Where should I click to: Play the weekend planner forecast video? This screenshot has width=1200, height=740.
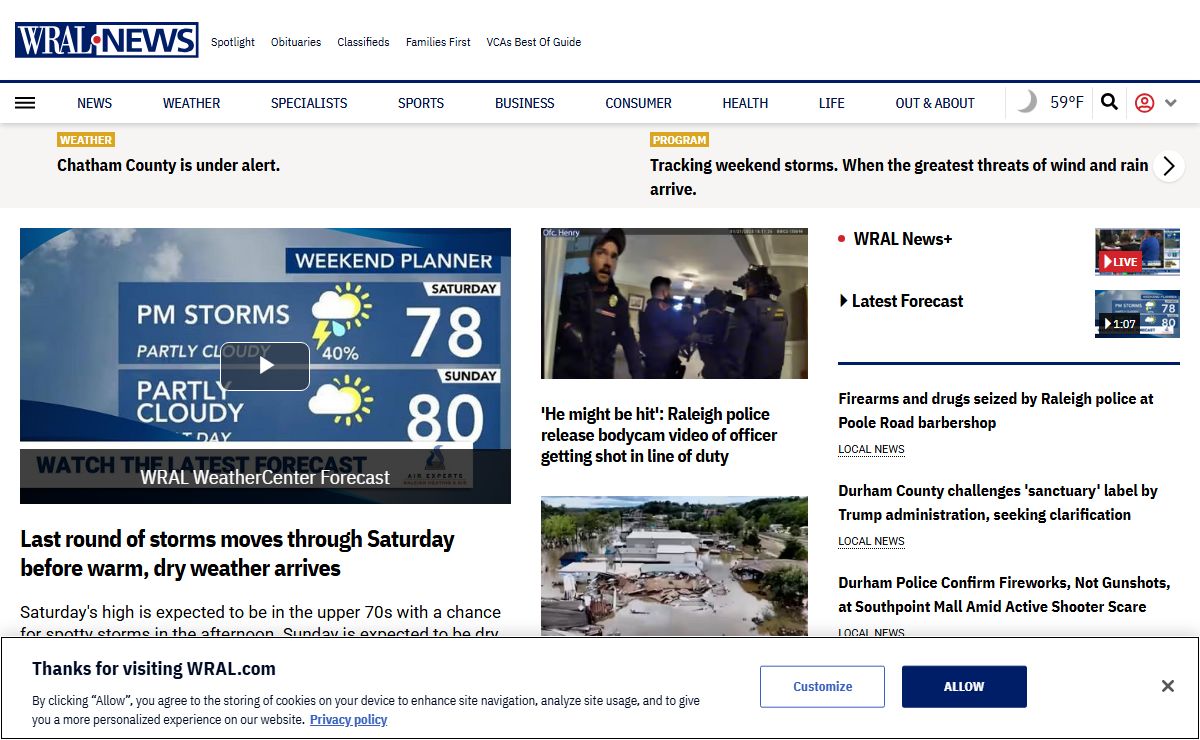coord(265,366)
